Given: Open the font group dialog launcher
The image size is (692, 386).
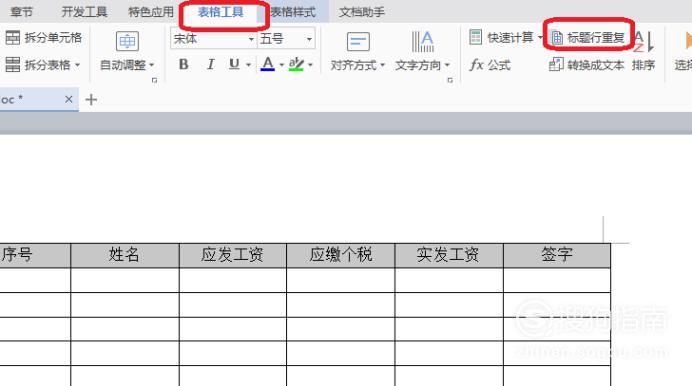Looking at the screenshot, I should [154, 80].
